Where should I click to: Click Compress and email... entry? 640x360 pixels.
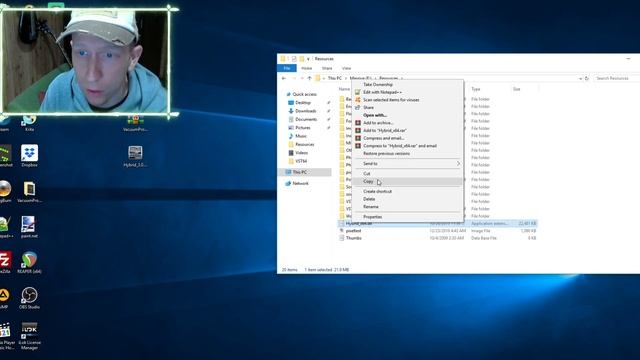click(x=408, y=138)
